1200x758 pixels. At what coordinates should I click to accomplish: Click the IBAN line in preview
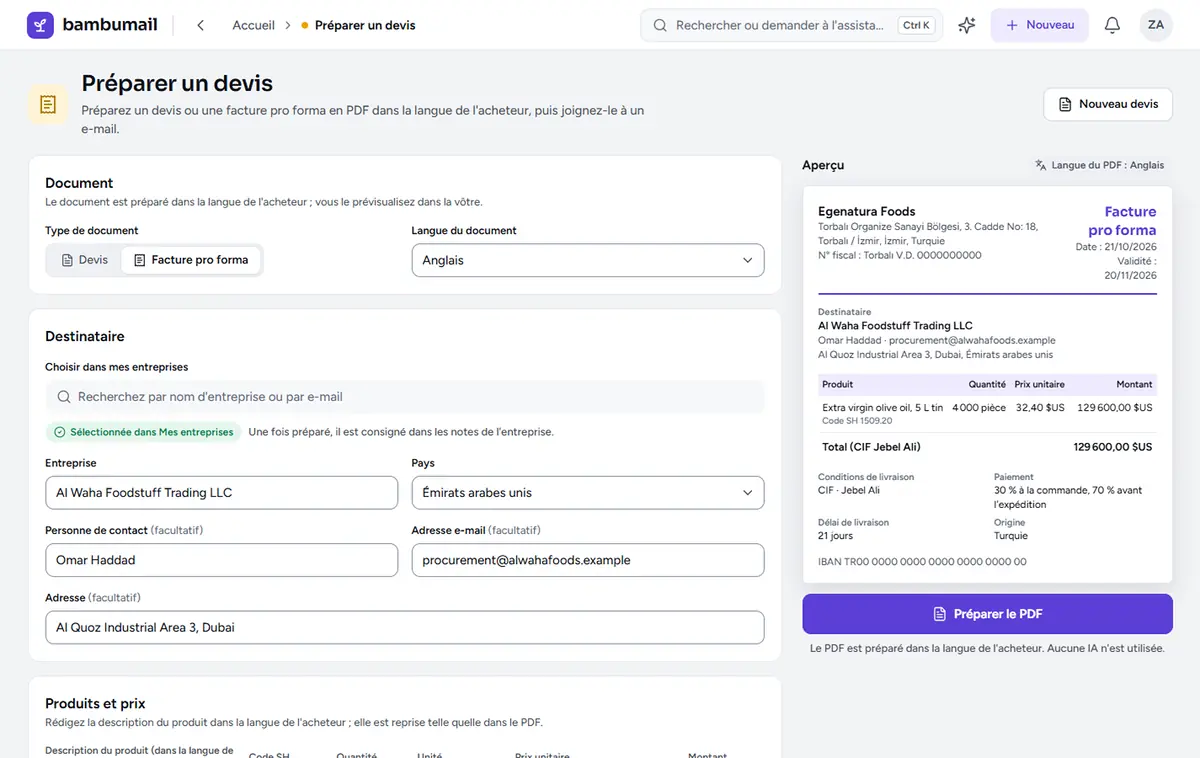922,561
